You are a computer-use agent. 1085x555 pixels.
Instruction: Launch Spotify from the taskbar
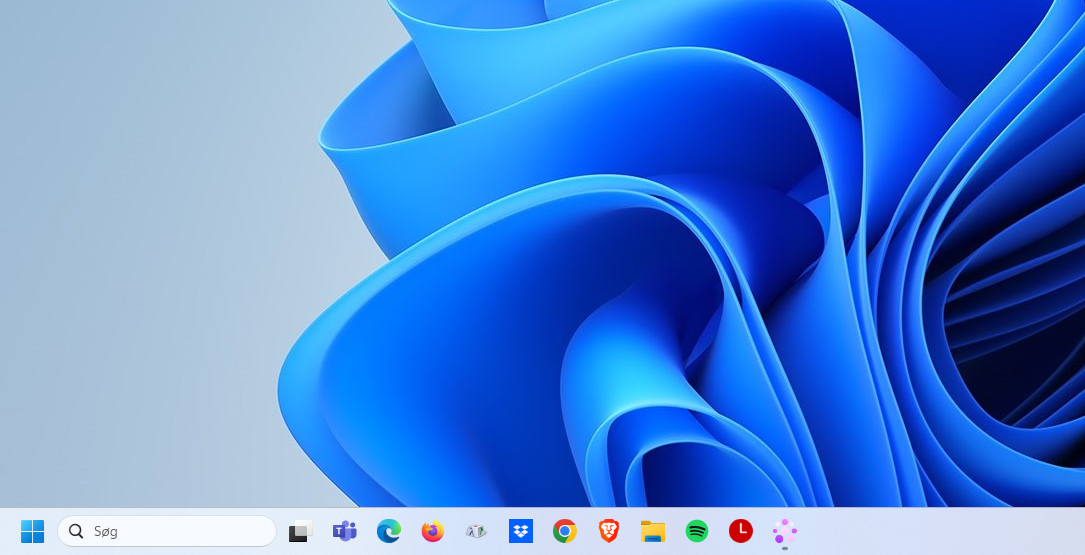697,531
